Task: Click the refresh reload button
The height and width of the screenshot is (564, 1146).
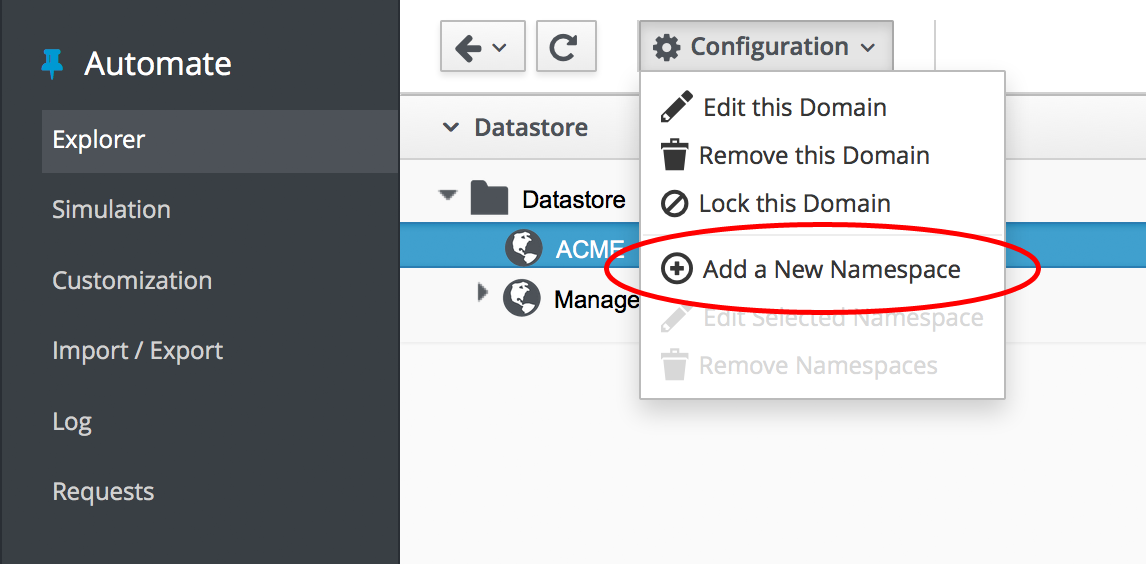Action: (x=566, y=48)
